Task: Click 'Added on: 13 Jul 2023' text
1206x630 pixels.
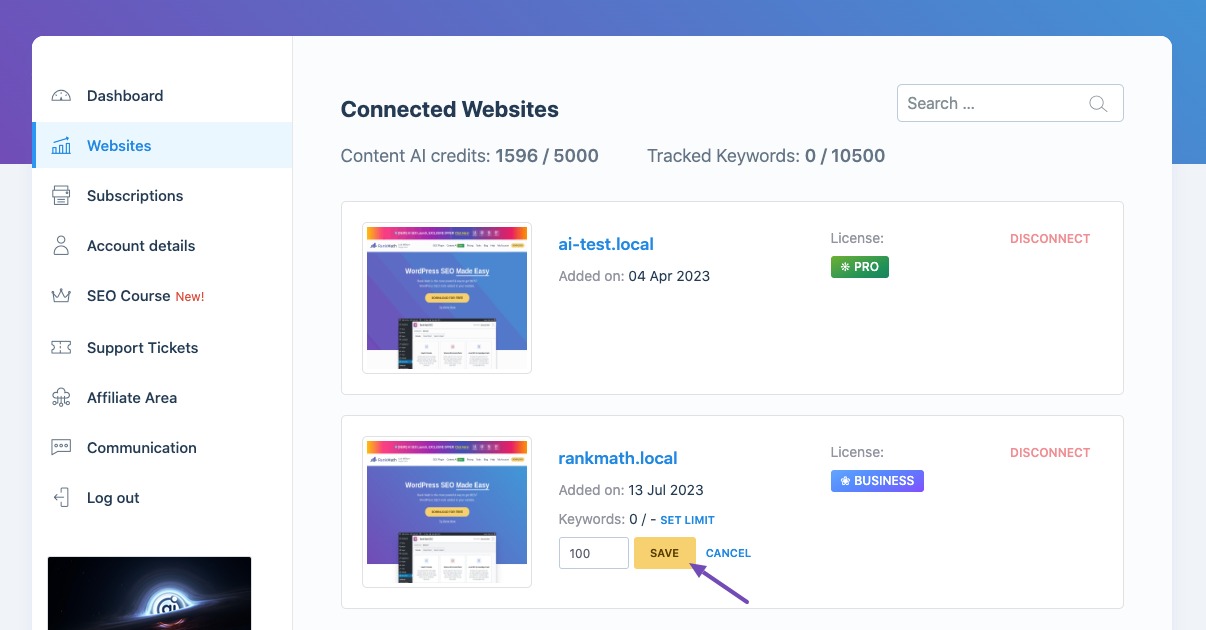Action: [x=631, y=490]
